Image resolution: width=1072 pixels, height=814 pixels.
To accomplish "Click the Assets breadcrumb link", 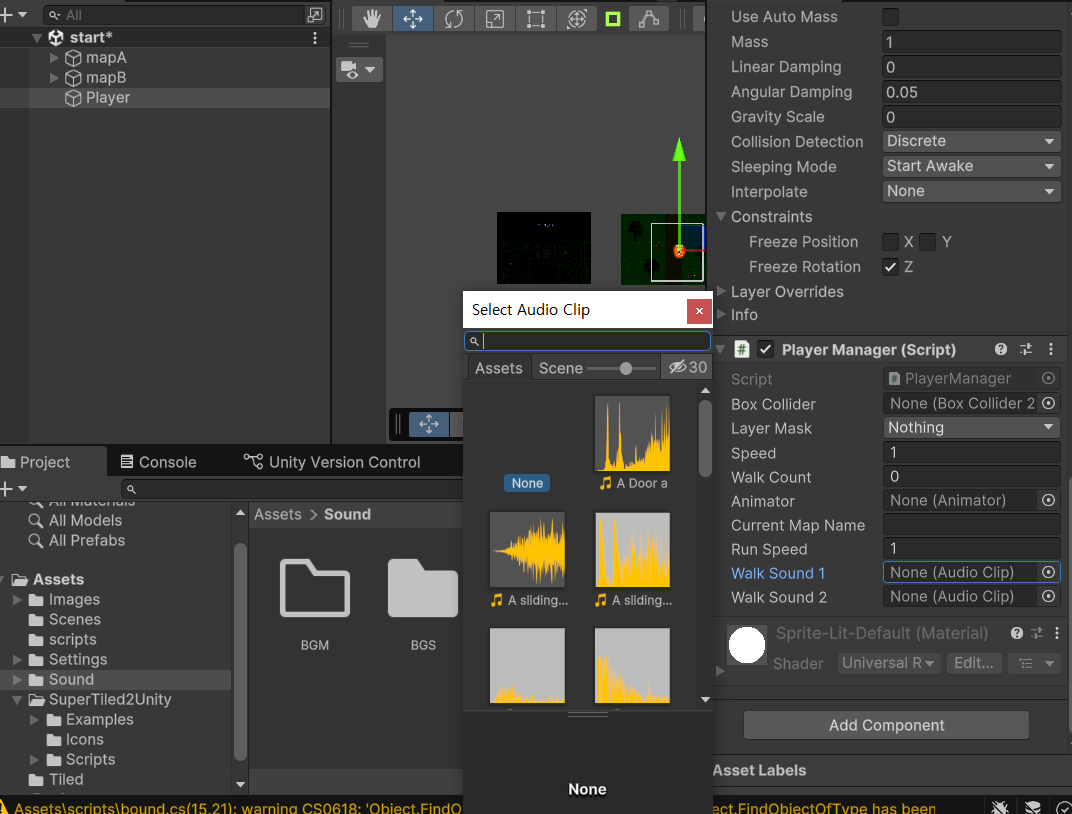I will pyautogui.click(x=278, y=514).
